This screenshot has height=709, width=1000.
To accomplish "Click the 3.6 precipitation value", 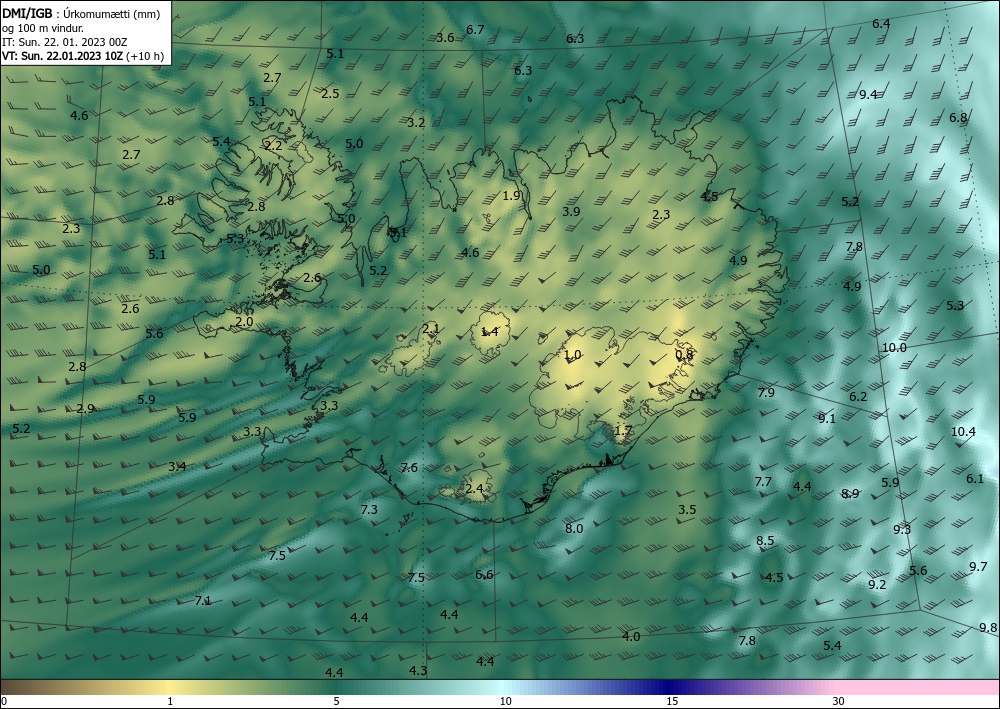I will (445, 38).
